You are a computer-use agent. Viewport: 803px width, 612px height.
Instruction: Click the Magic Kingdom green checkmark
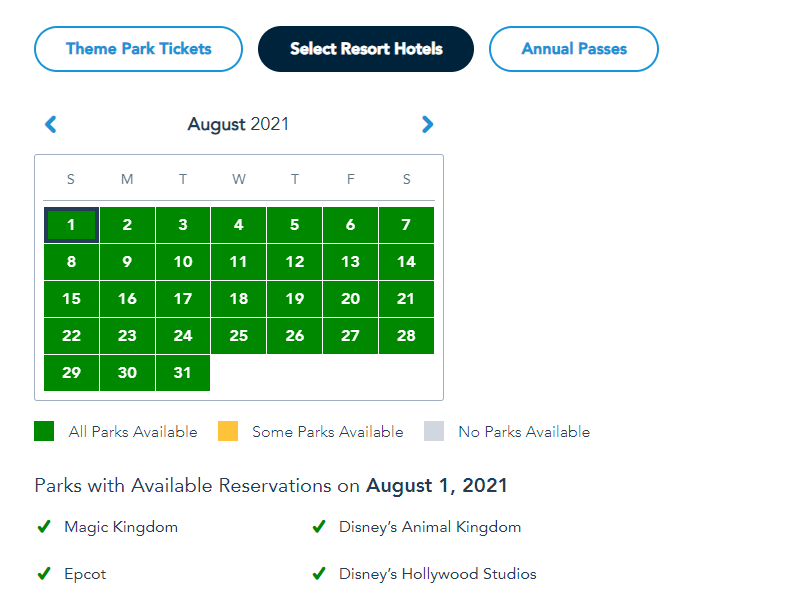click(44, 527)
